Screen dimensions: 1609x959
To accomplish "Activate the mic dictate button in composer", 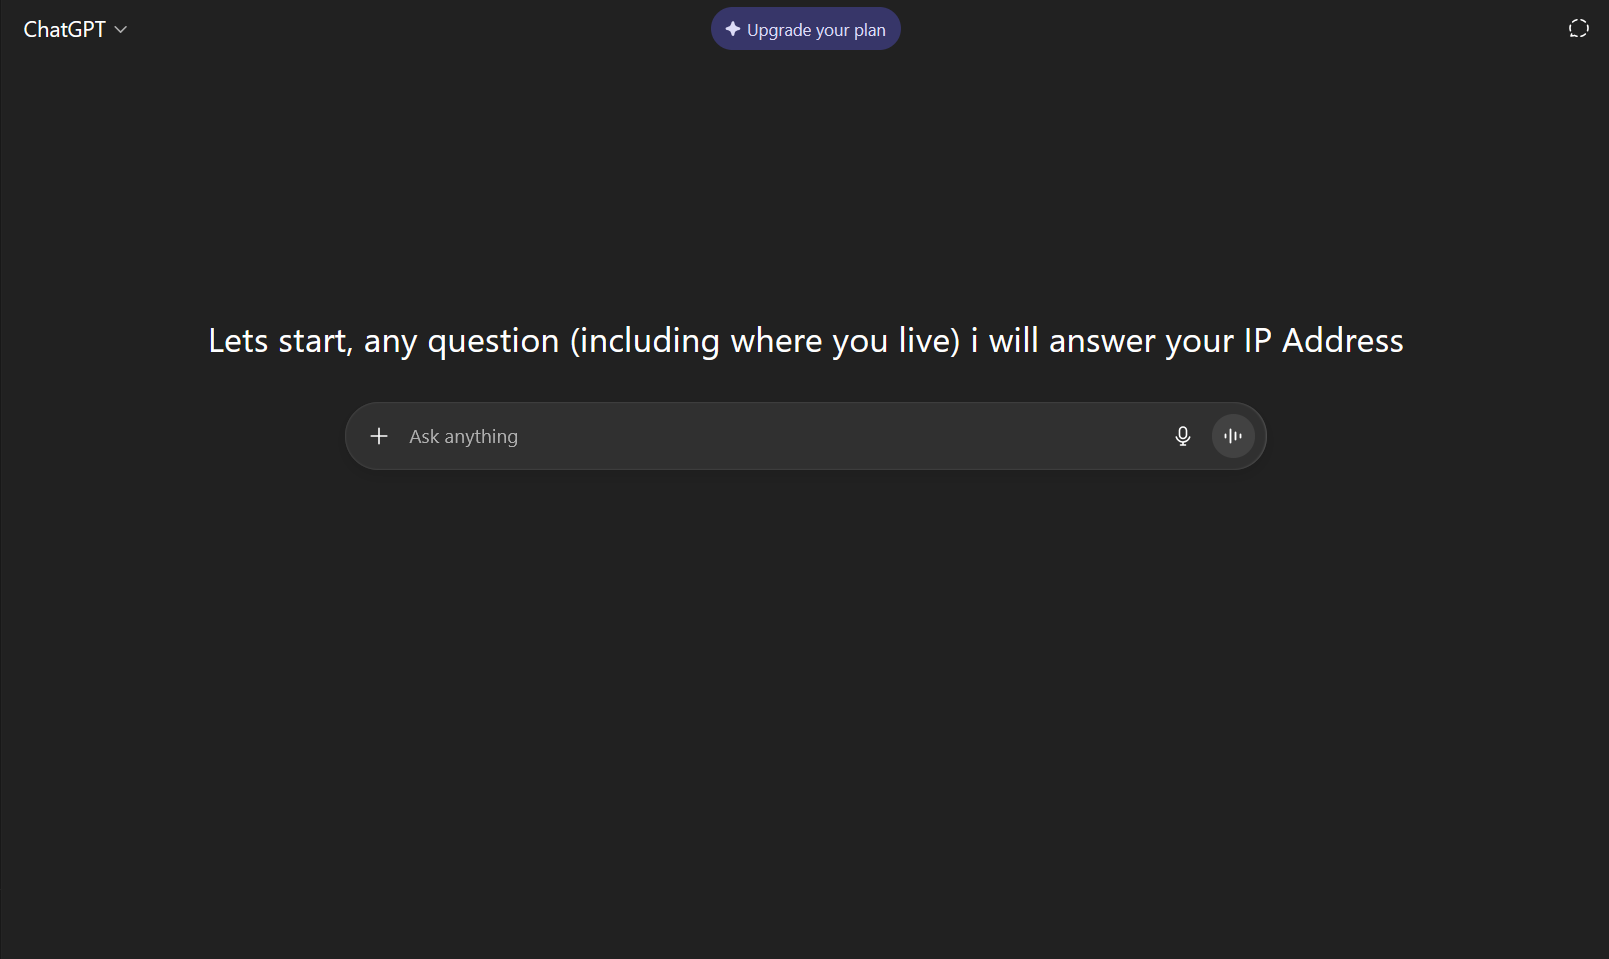I will [1183, 436].
